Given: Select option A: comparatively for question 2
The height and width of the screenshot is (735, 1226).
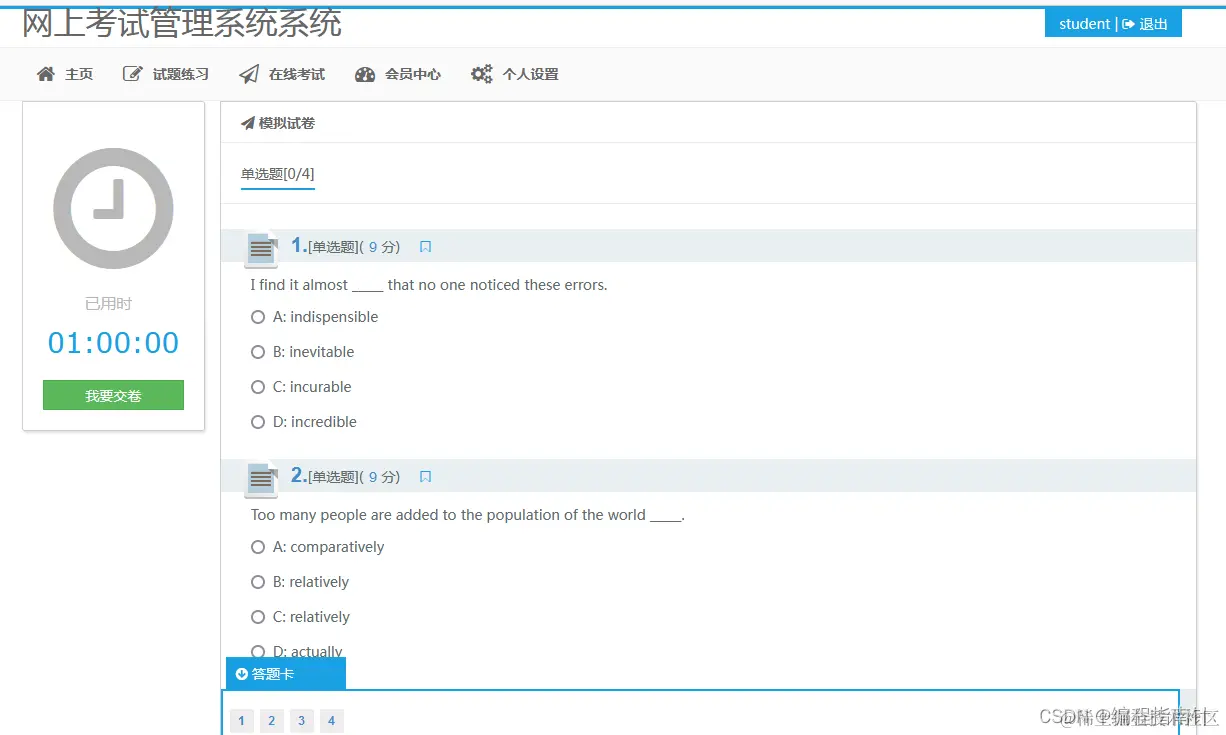Looking at the screenshot, I should pos(258,547).
